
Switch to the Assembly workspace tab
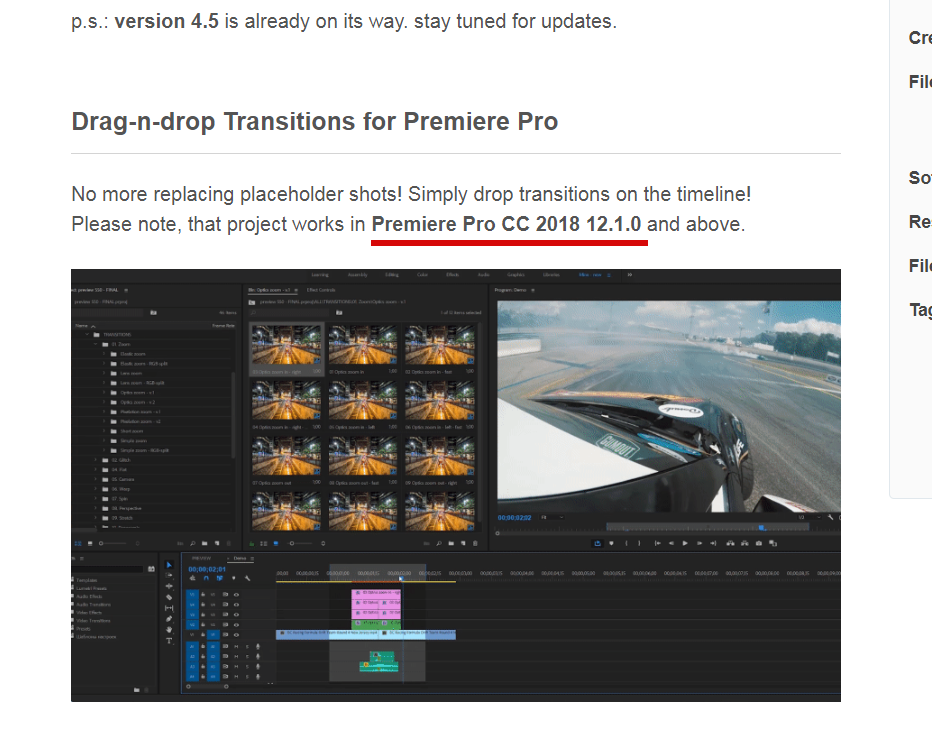pos(357,275)
